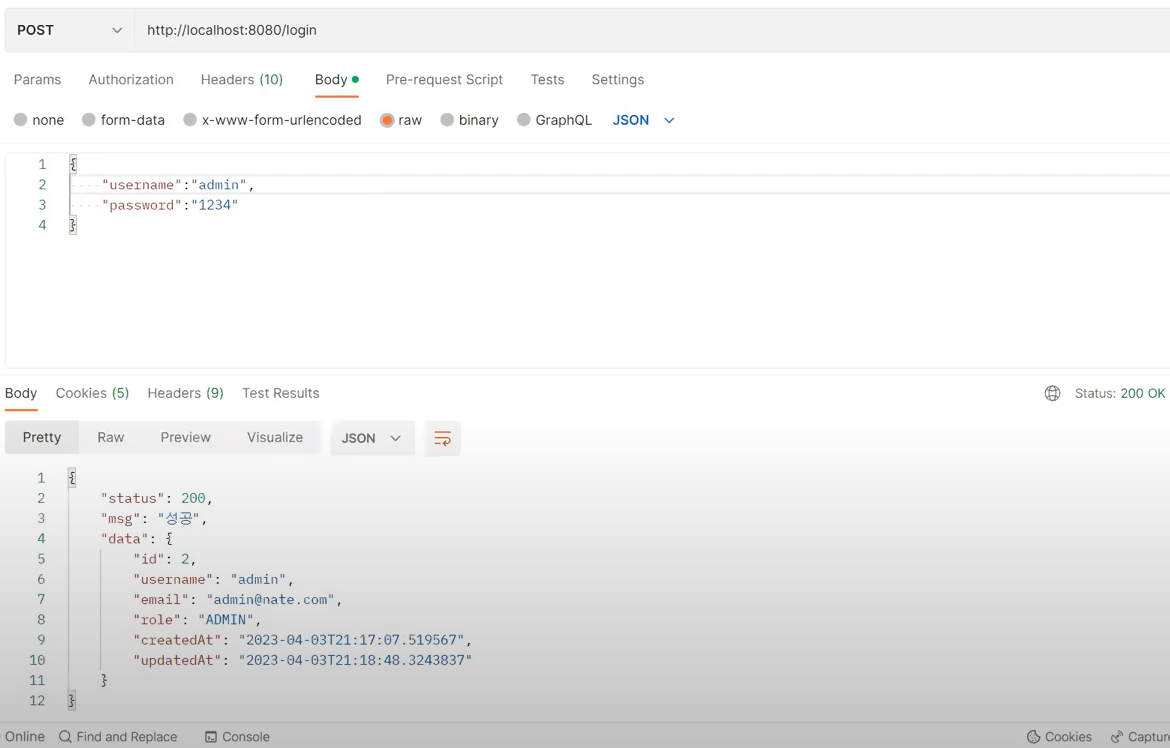Viewport: 1170px width, 748px height.
Task: Click the globe network icon beside Status
Action: pos(1052,393)
